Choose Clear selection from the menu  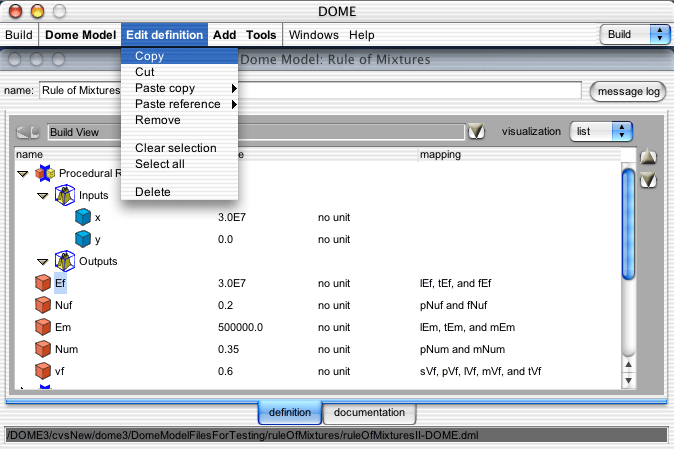(179, 148)
